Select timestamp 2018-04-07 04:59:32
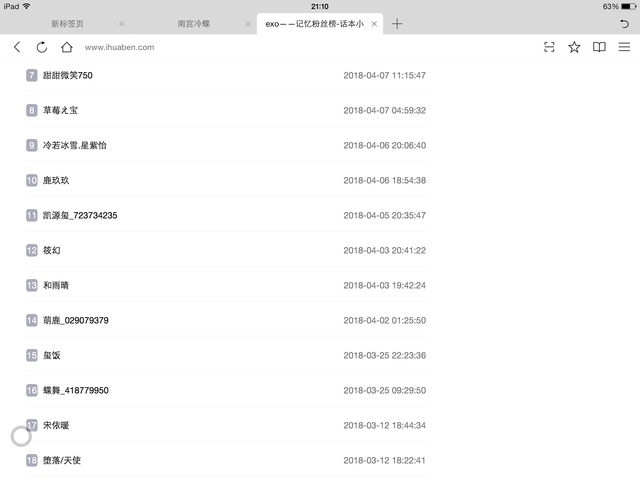This screenshot has height=480, width=640. [x=384, y=111]
